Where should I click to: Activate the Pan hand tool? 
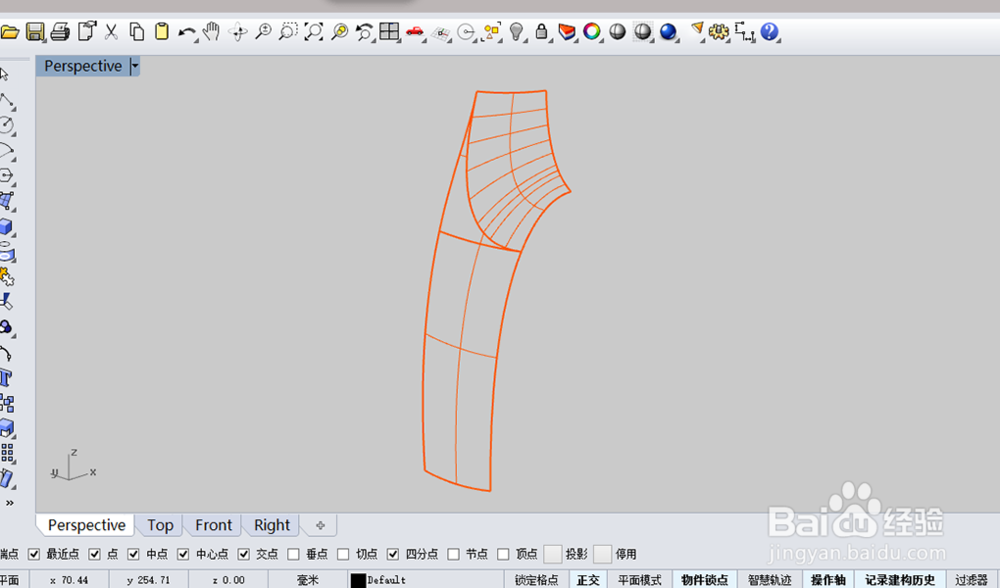tap(211, 31)
